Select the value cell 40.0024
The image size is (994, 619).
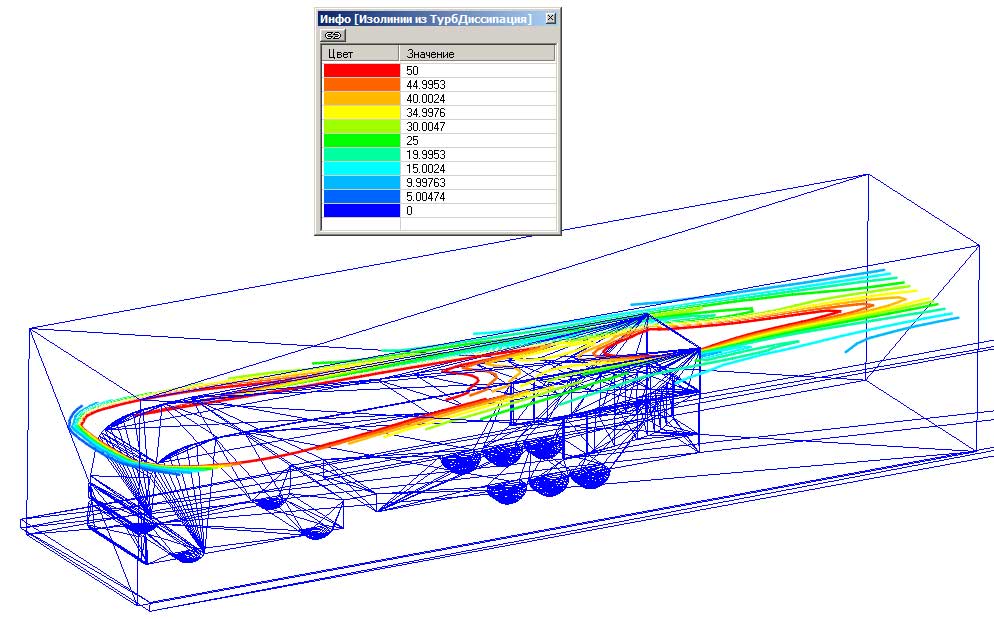[x=477, y=99]
